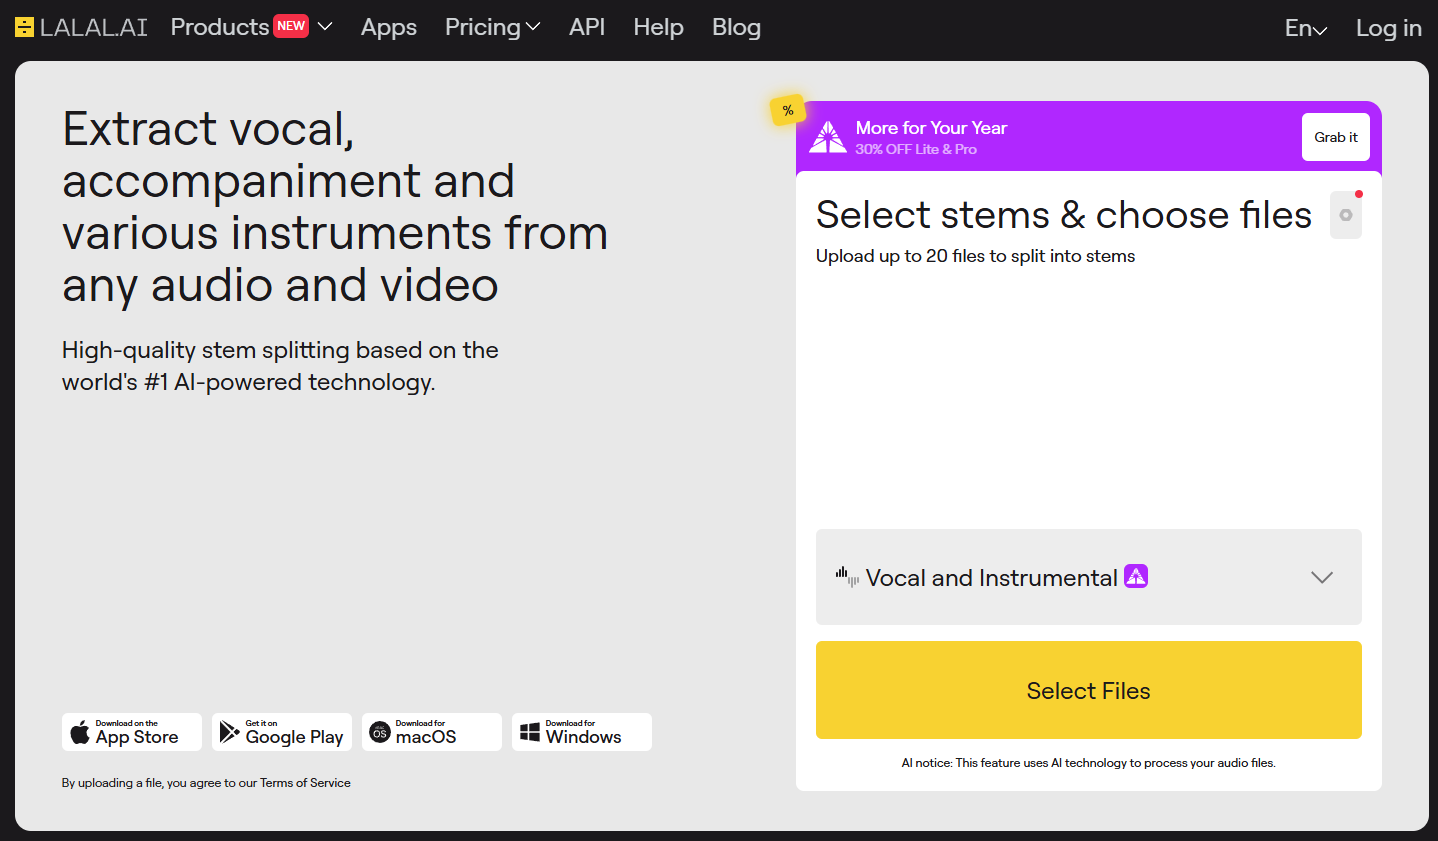Screen dimensions: 1438x841
Task: Open the En language selector
Action: [1305, 28]
